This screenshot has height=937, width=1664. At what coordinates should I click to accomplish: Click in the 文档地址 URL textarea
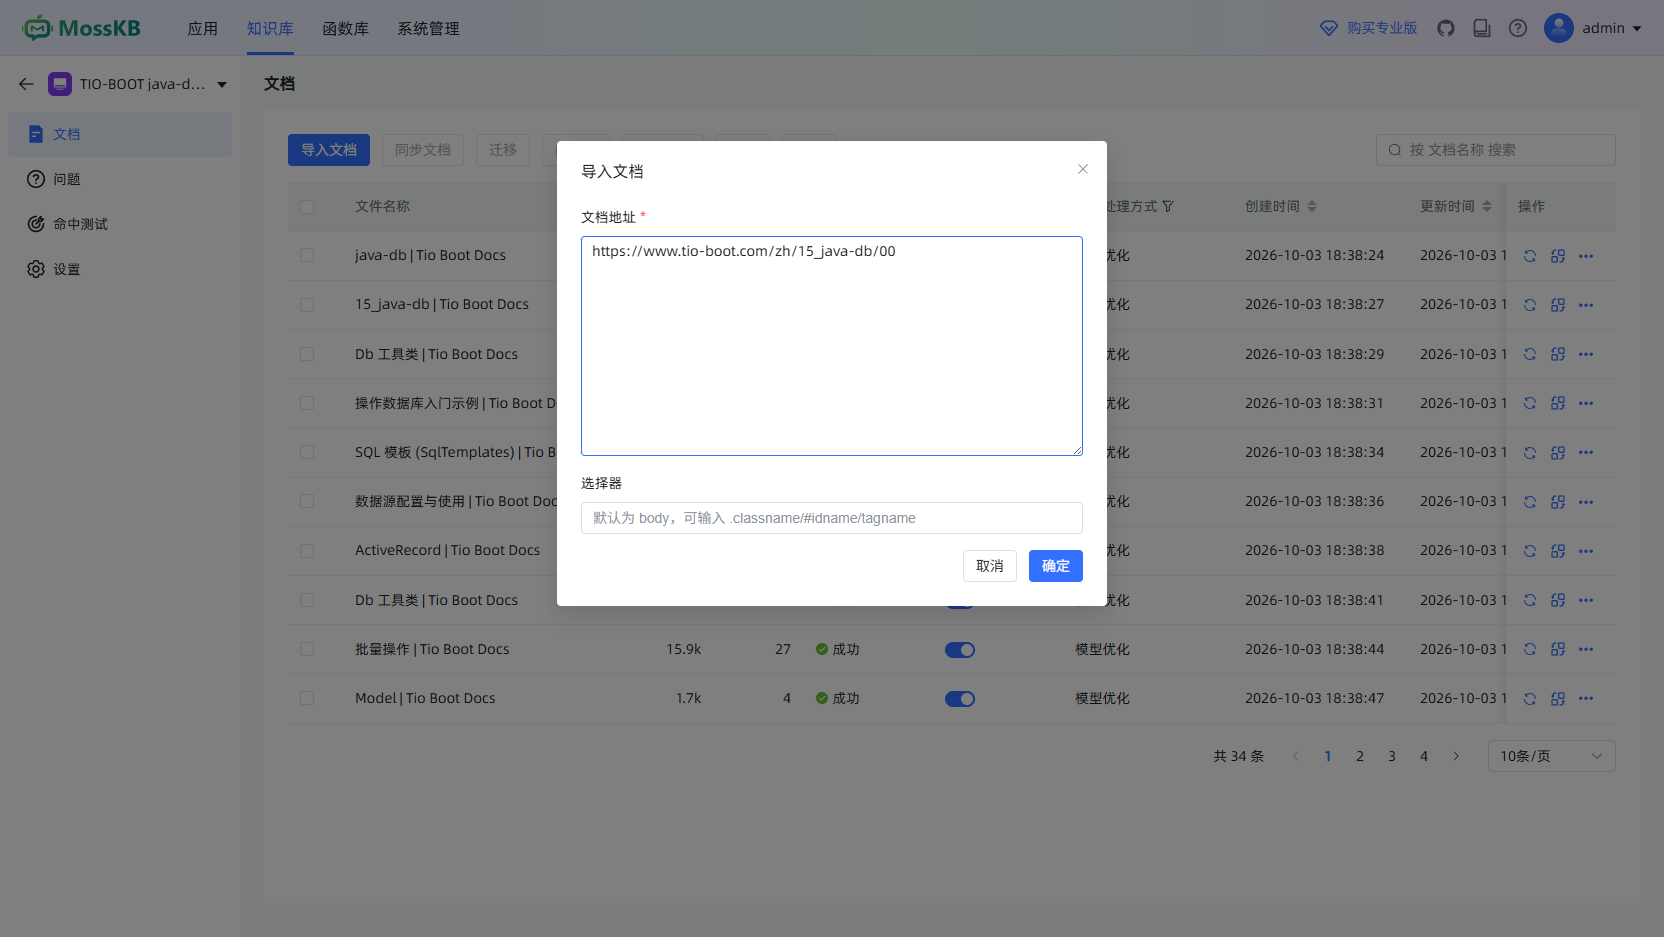tap(832, 346)
